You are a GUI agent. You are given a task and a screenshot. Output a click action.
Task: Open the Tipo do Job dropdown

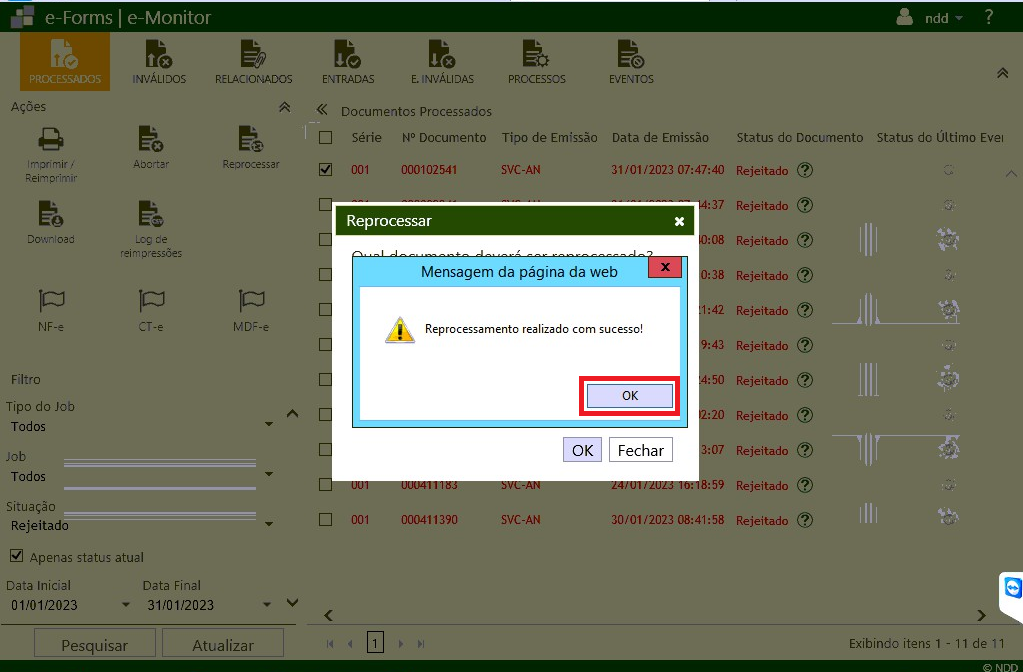(269, 425)
